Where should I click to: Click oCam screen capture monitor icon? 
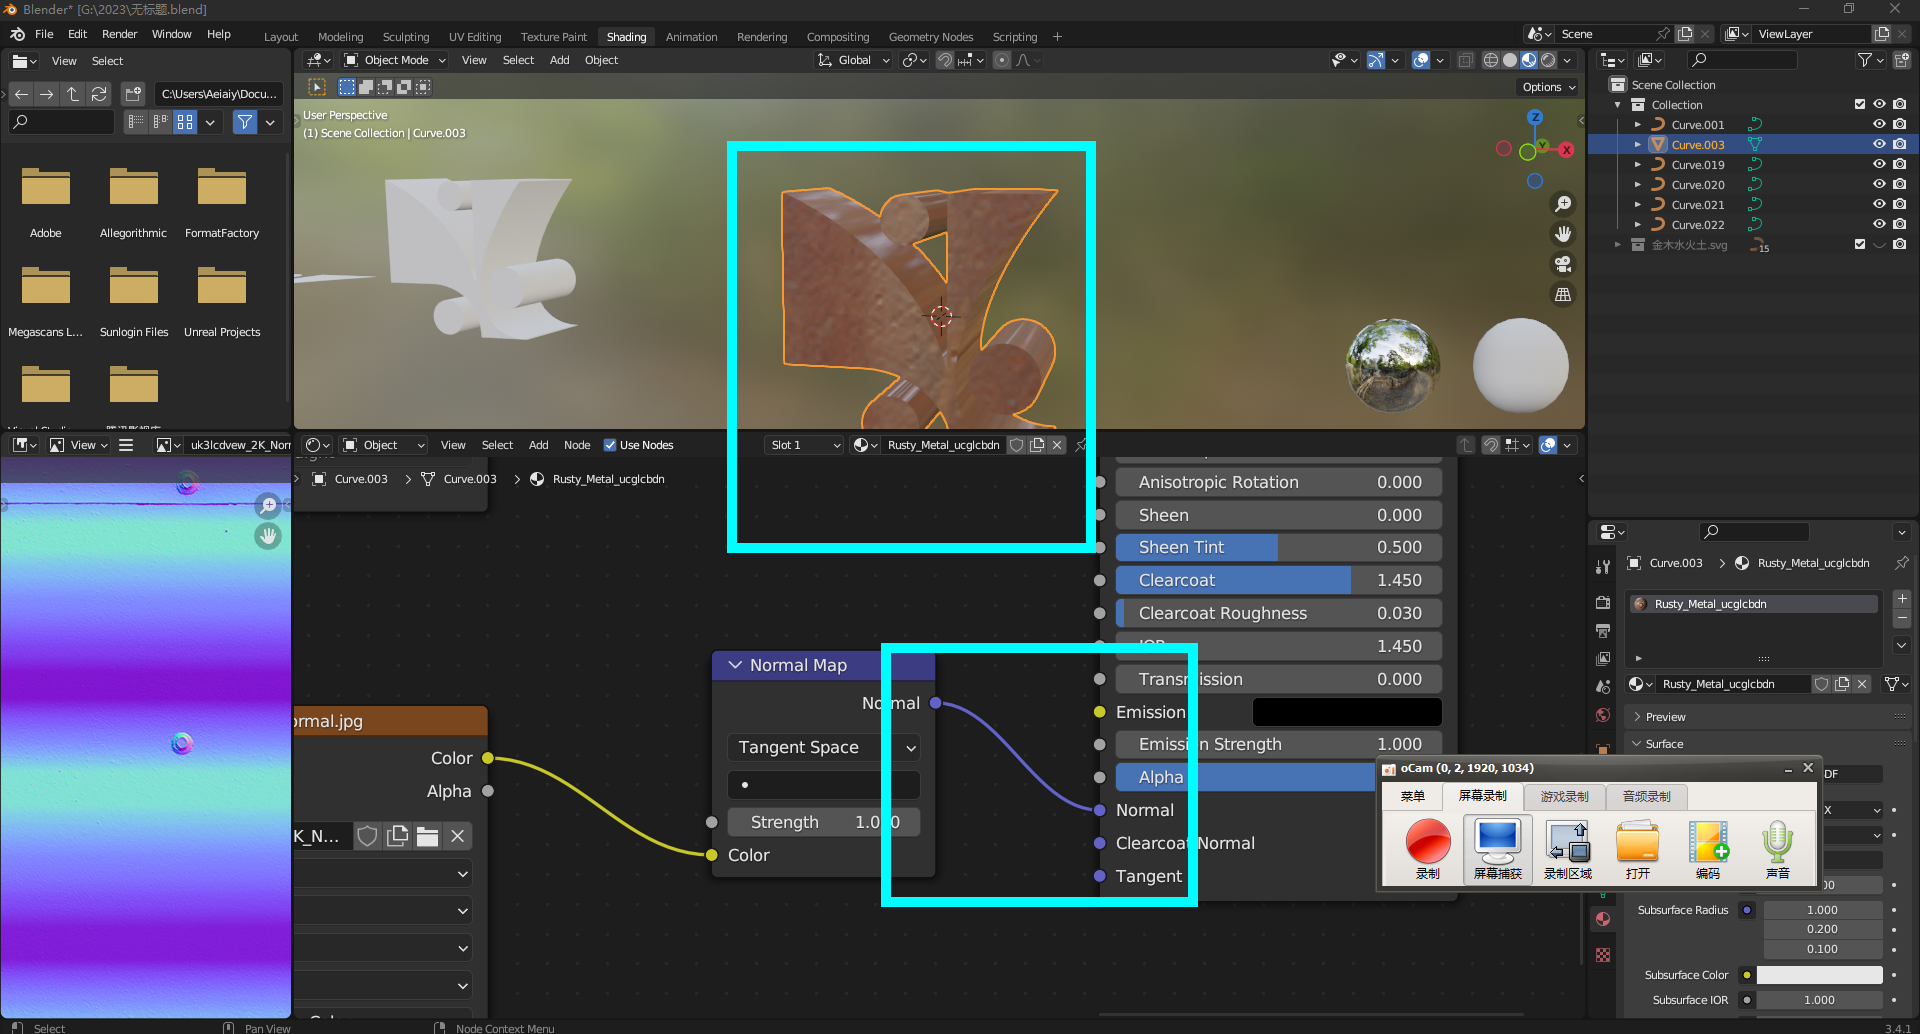[x=1498, y=849]
